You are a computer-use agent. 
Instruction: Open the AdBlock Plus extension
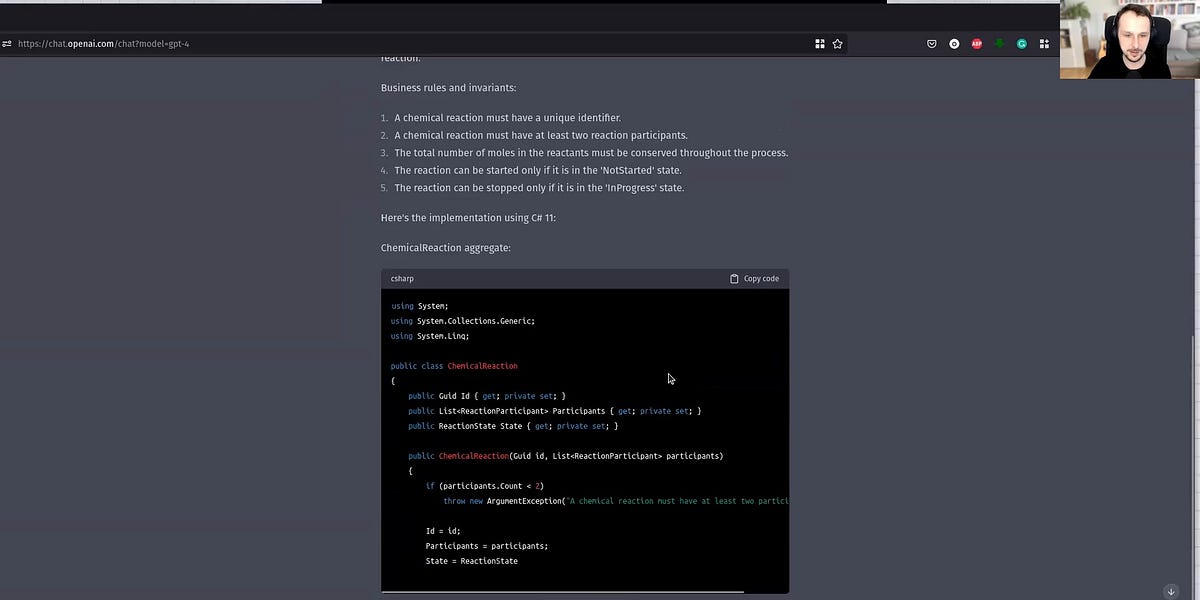point(976,43)
